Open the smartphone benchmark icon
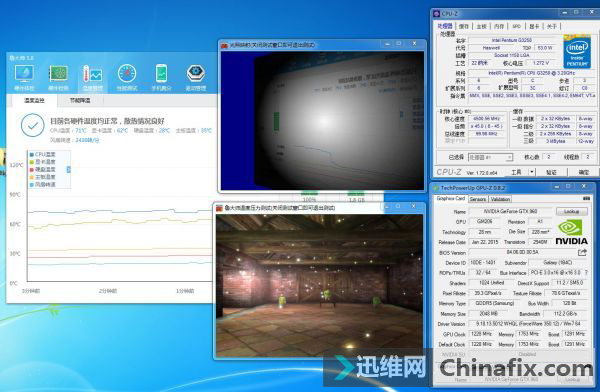 tap(161, 78)
